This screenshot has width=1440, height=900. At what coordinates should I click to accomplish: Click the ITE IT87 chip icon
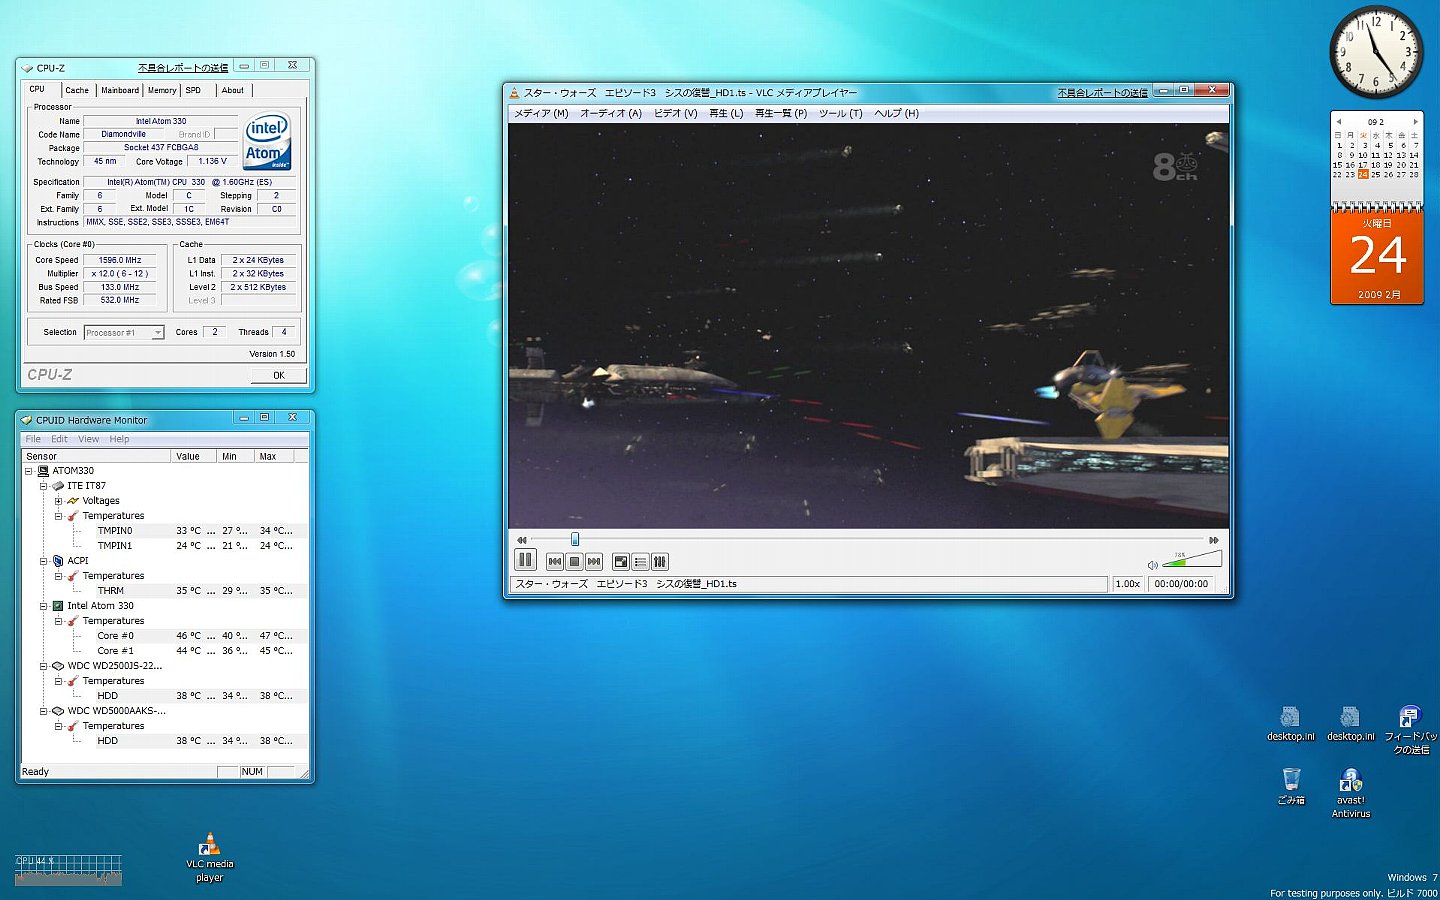click(58, 486)
